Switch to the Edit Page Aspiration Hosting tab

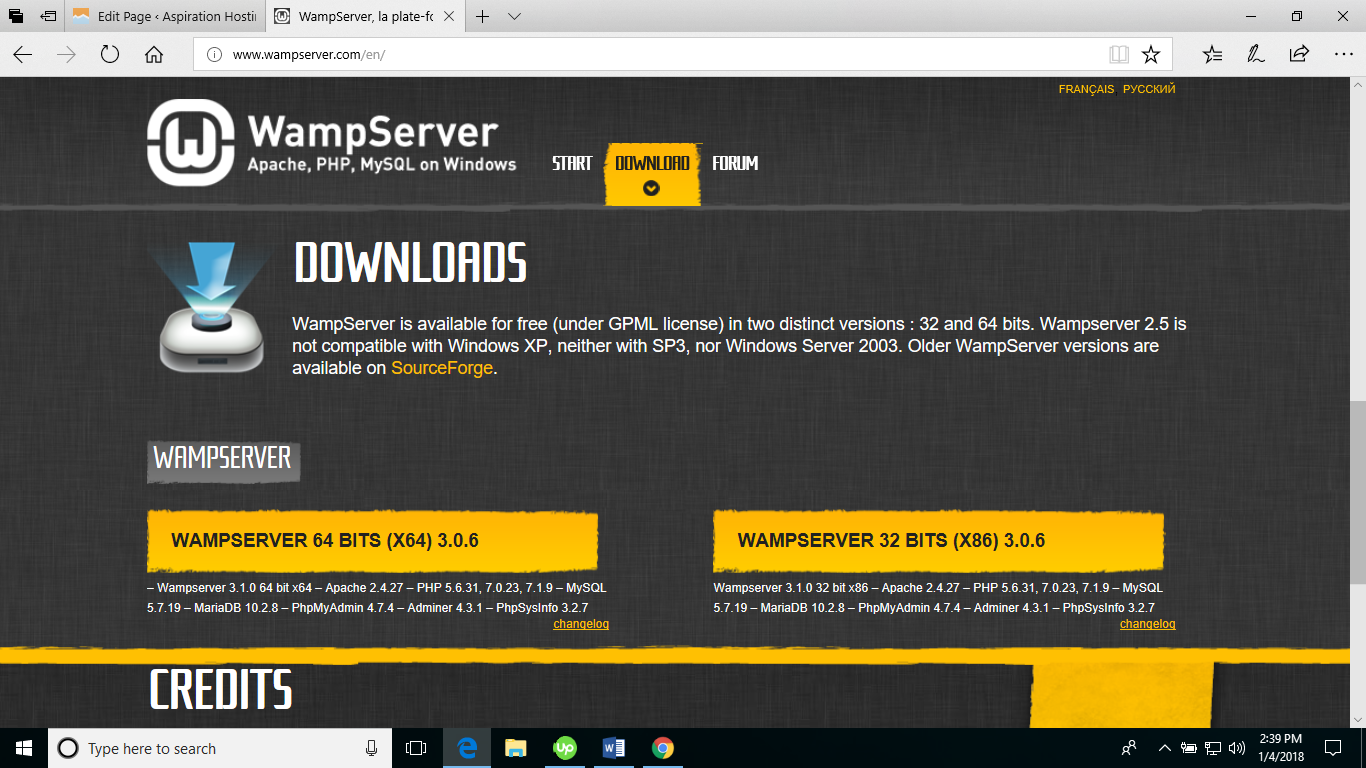165,16
